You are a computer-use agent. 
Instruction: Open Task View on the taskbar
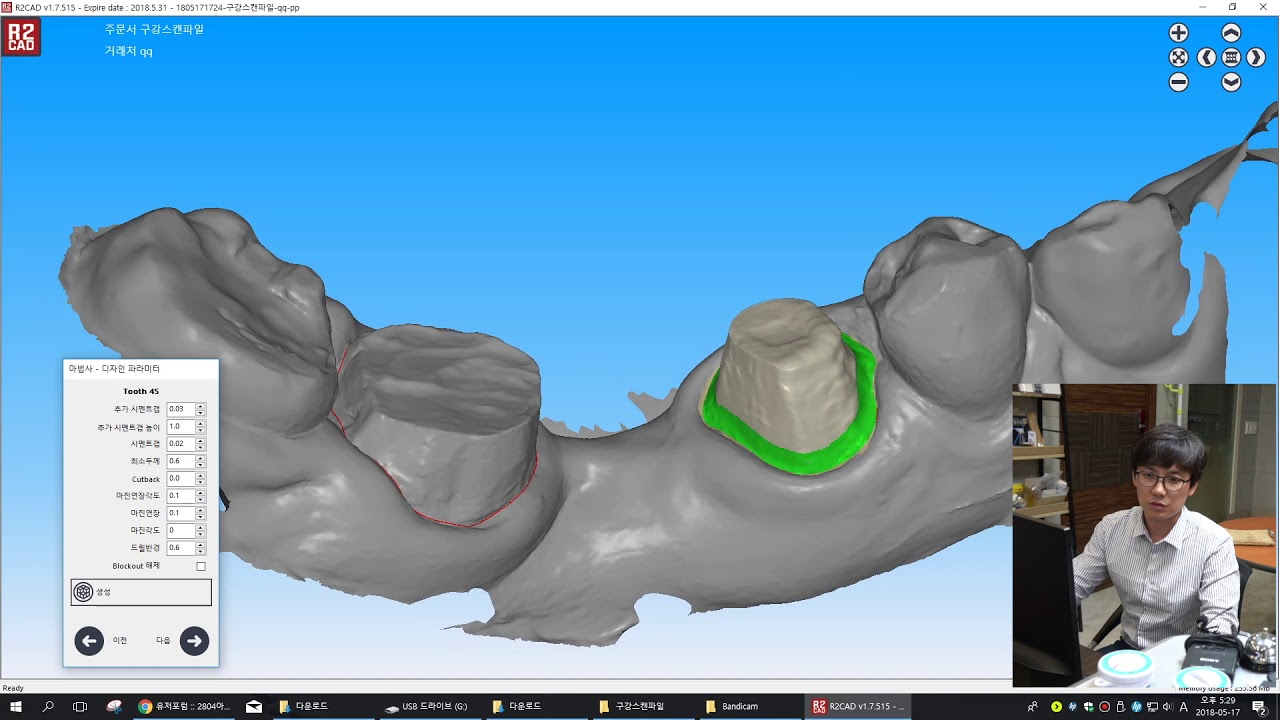[80, 706]
